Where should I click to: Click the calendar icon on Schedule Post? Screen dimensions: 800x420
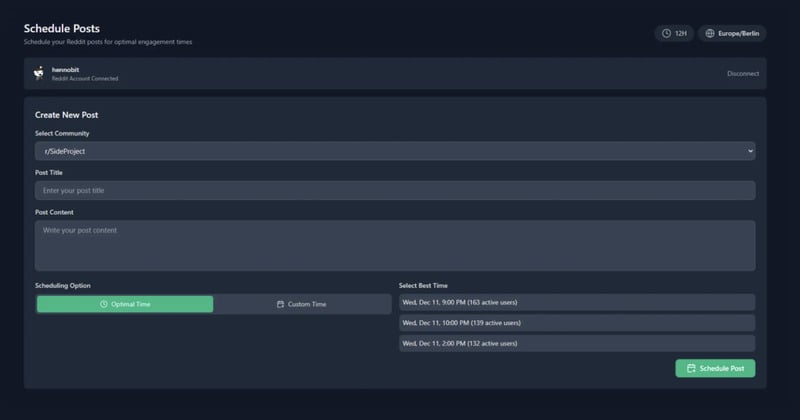click(690, 368)
